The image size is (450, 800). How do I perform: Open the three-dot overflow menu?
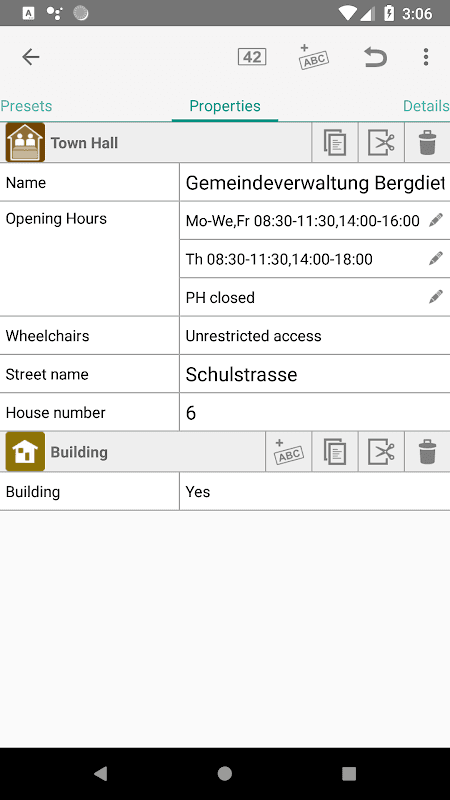[426, 57]
